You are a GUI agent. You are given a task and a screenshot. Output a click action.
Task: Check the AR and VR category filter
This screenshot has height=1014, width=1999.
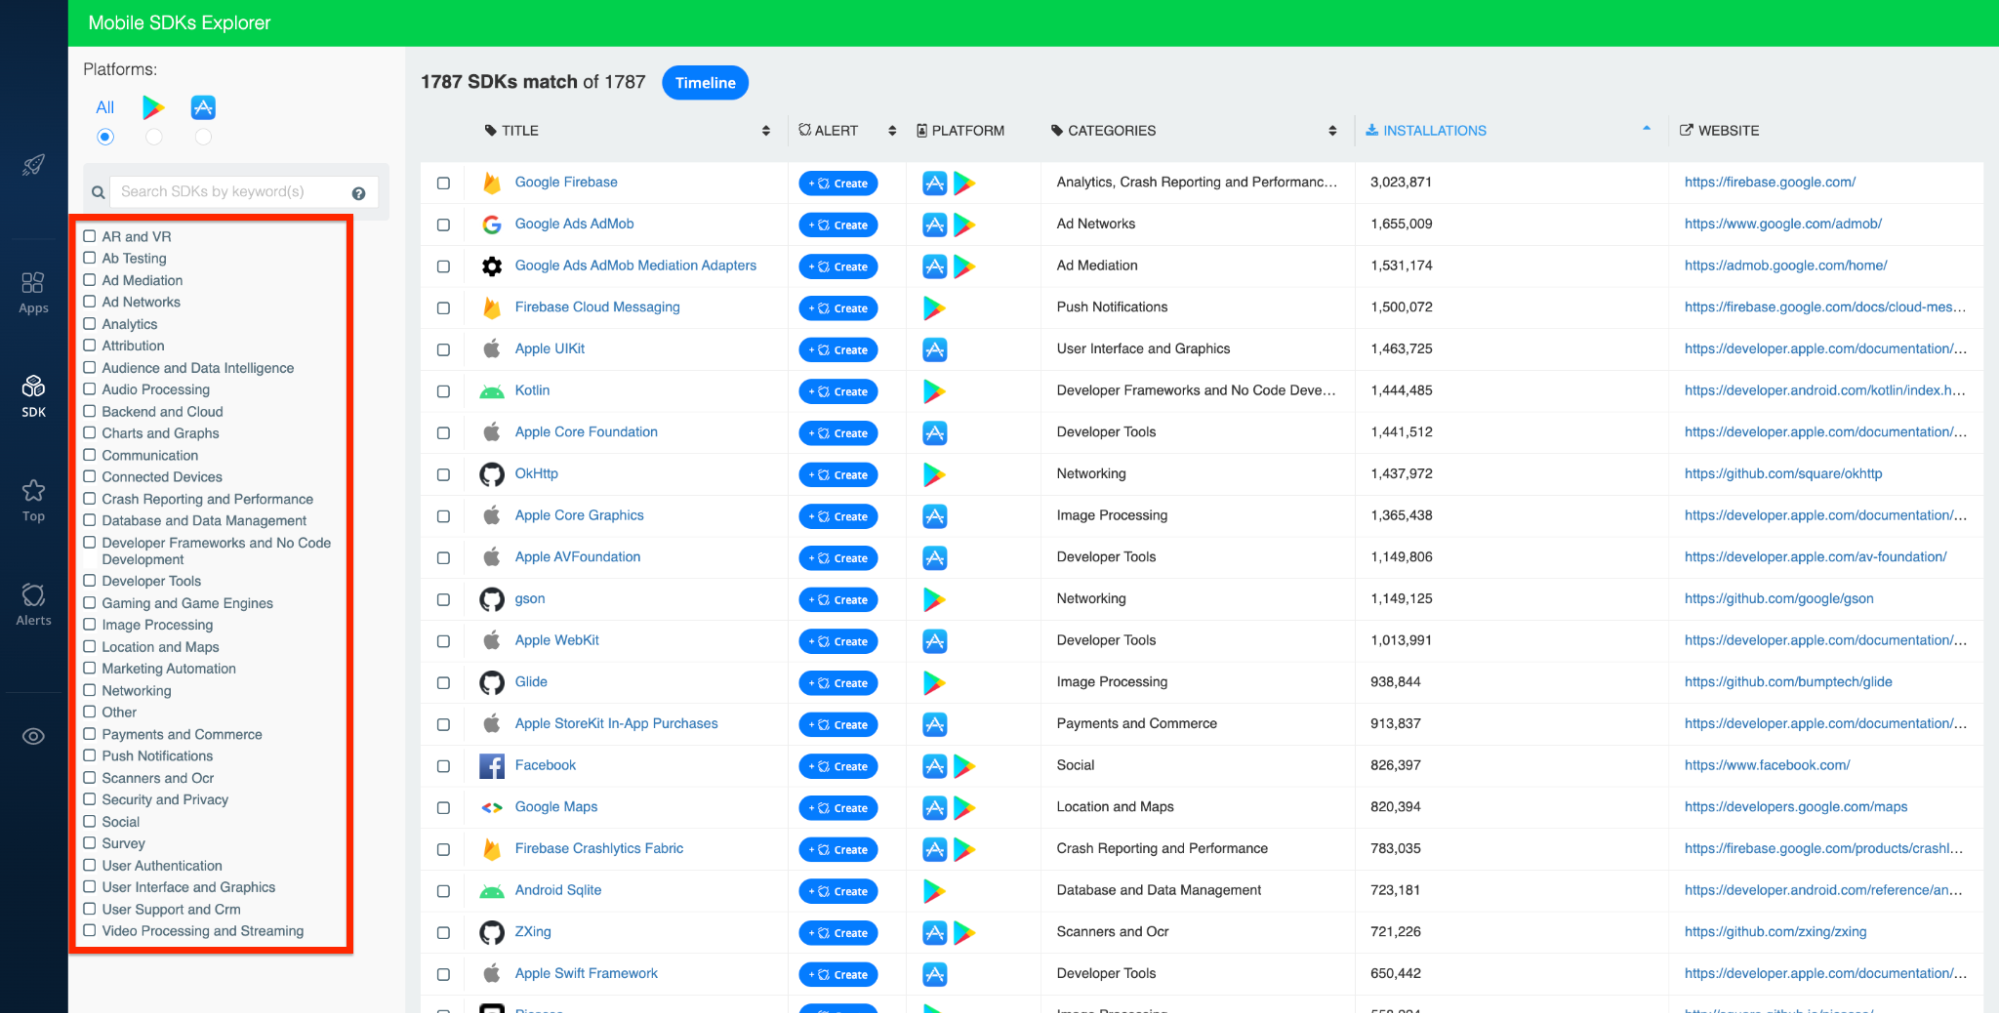click(x=89, y=236)
